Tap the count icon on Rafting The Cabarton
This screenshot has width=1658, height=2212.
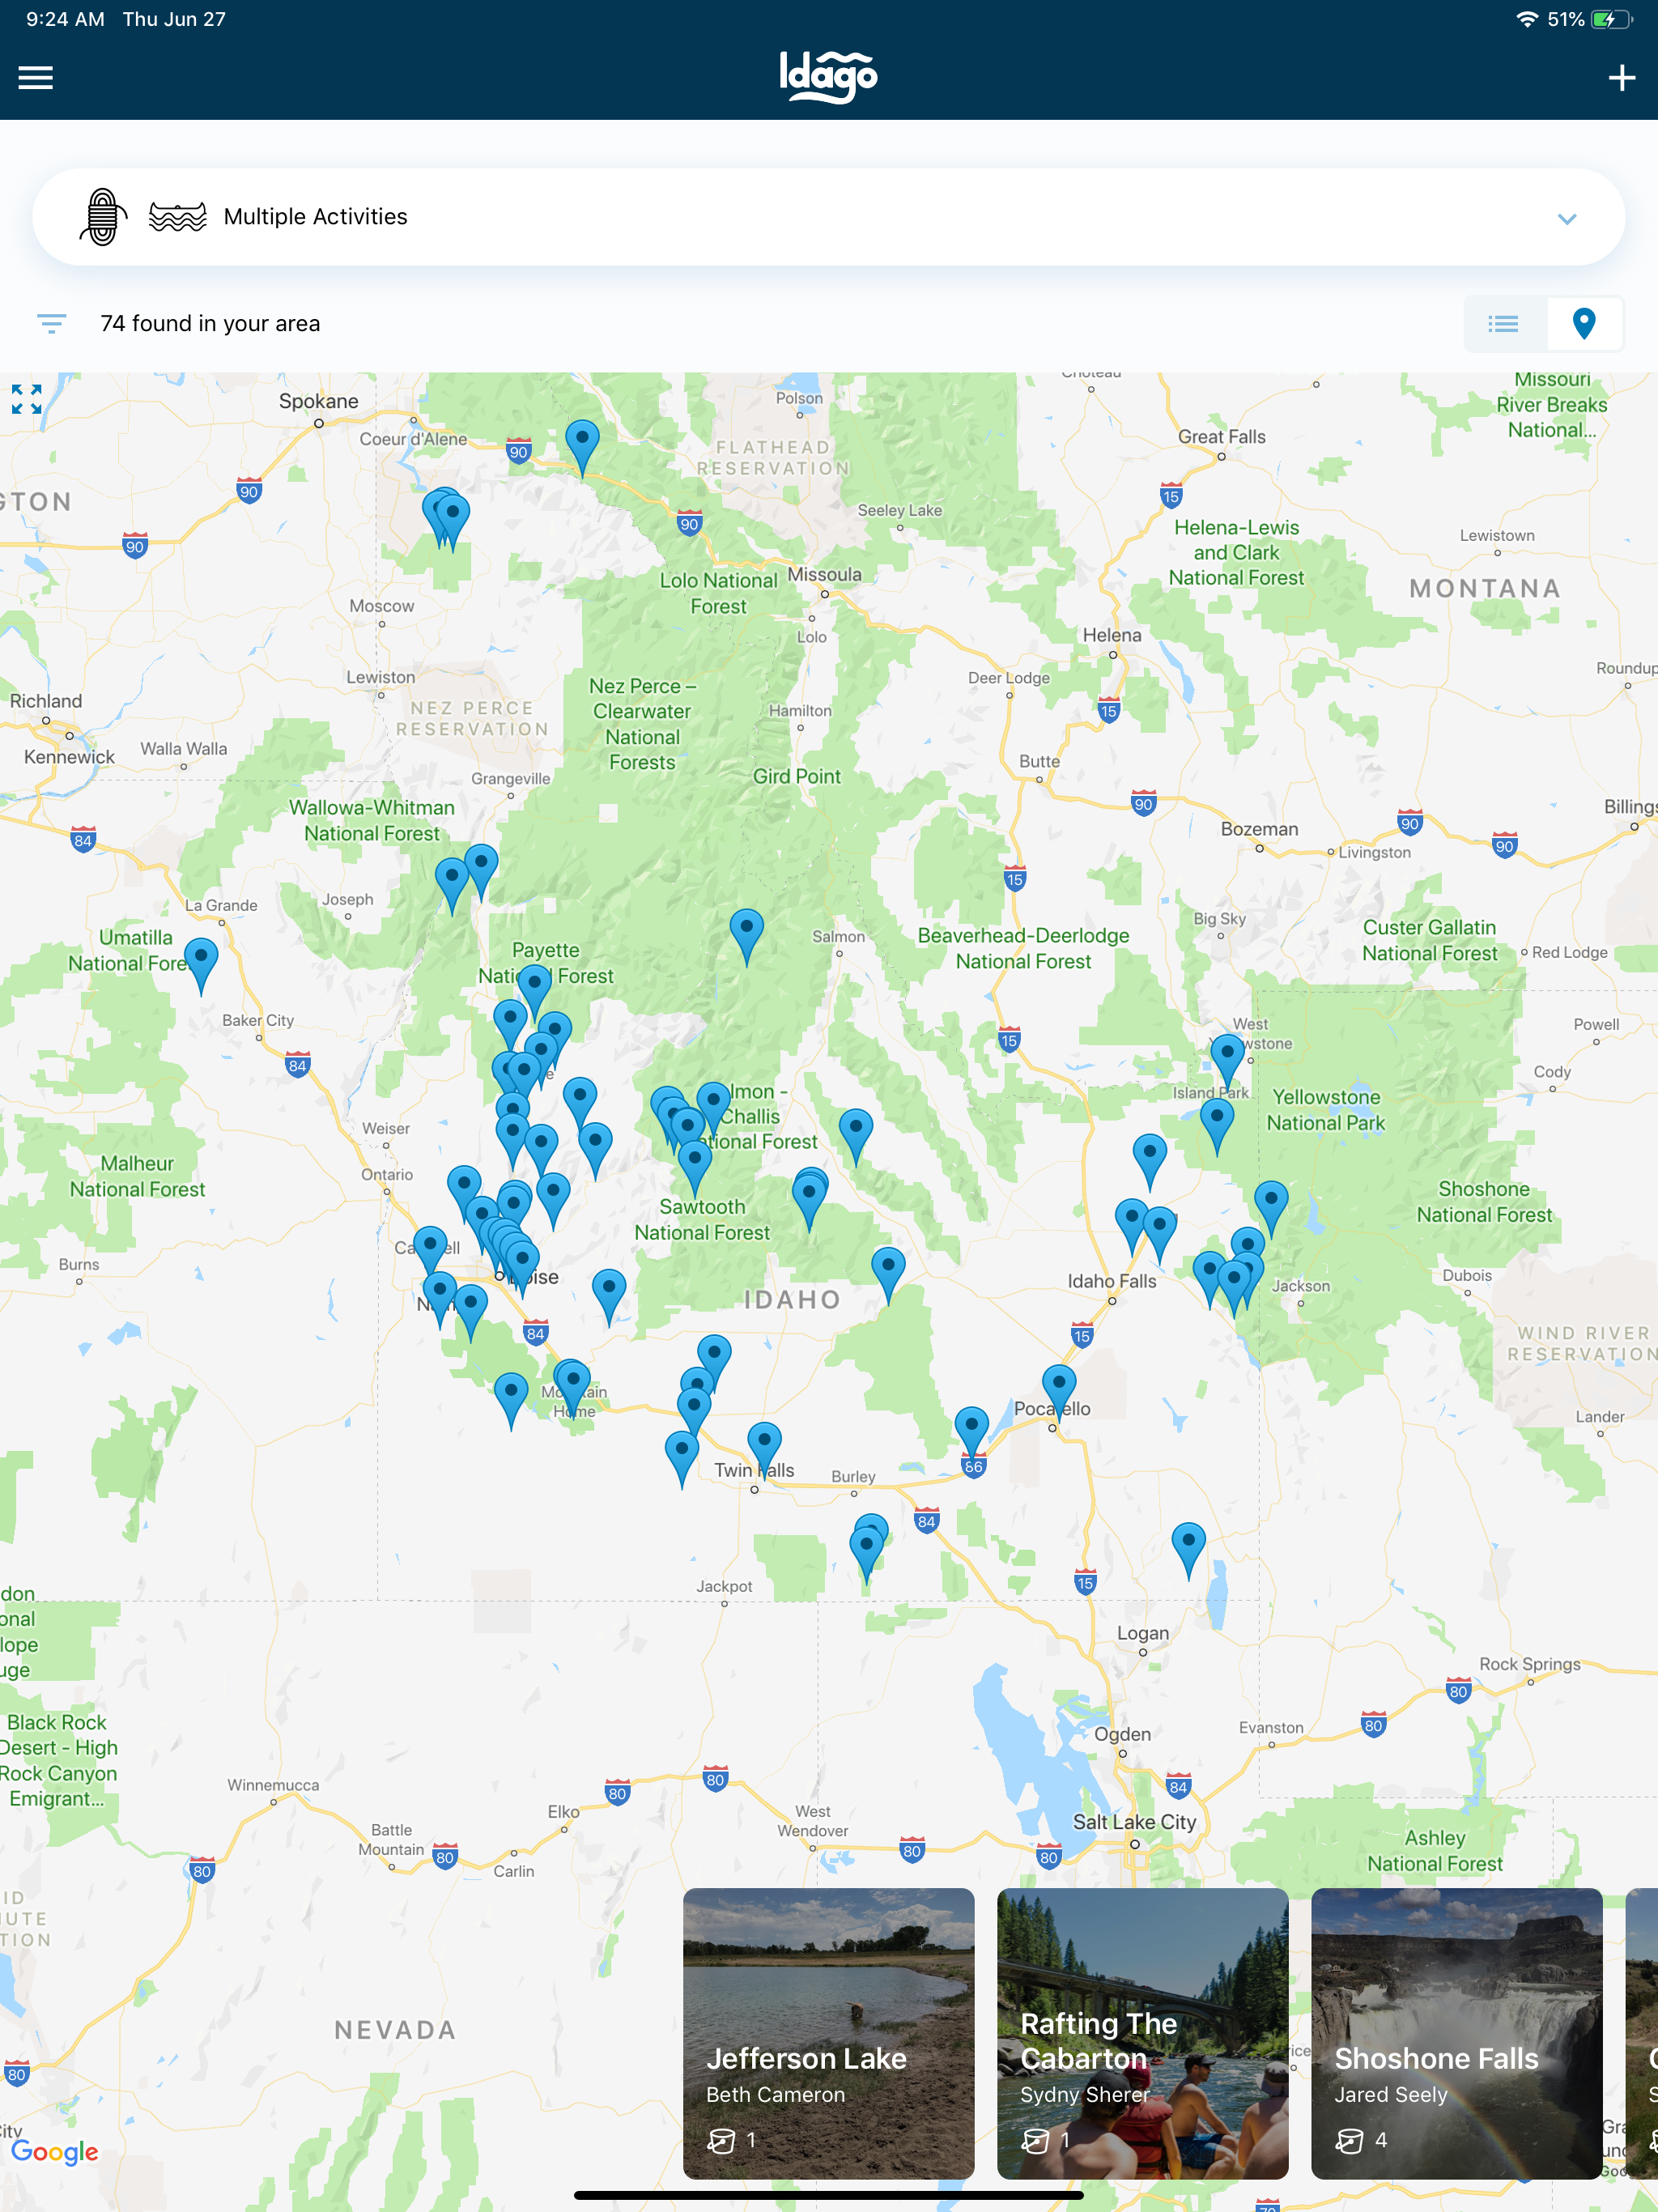(1035, 2139)
